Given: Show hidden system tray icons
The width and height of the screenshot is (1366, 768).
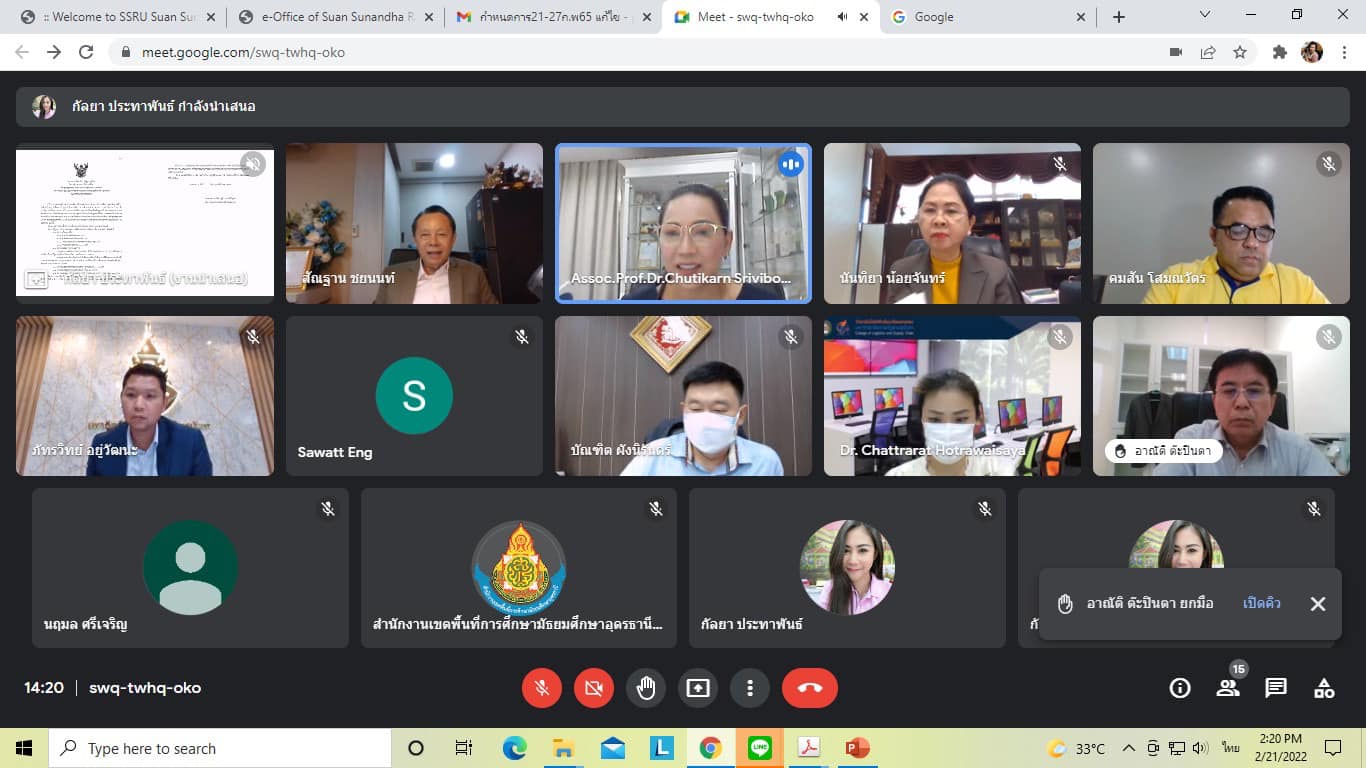Looking at the screenshot, I should click(1129, 748).
